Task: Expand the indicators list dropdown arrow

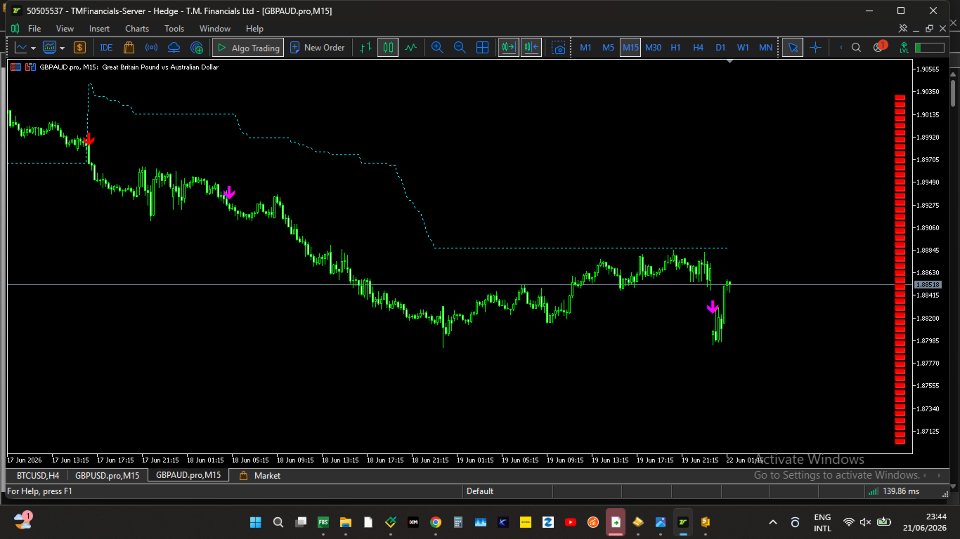Action: point(62,48)
